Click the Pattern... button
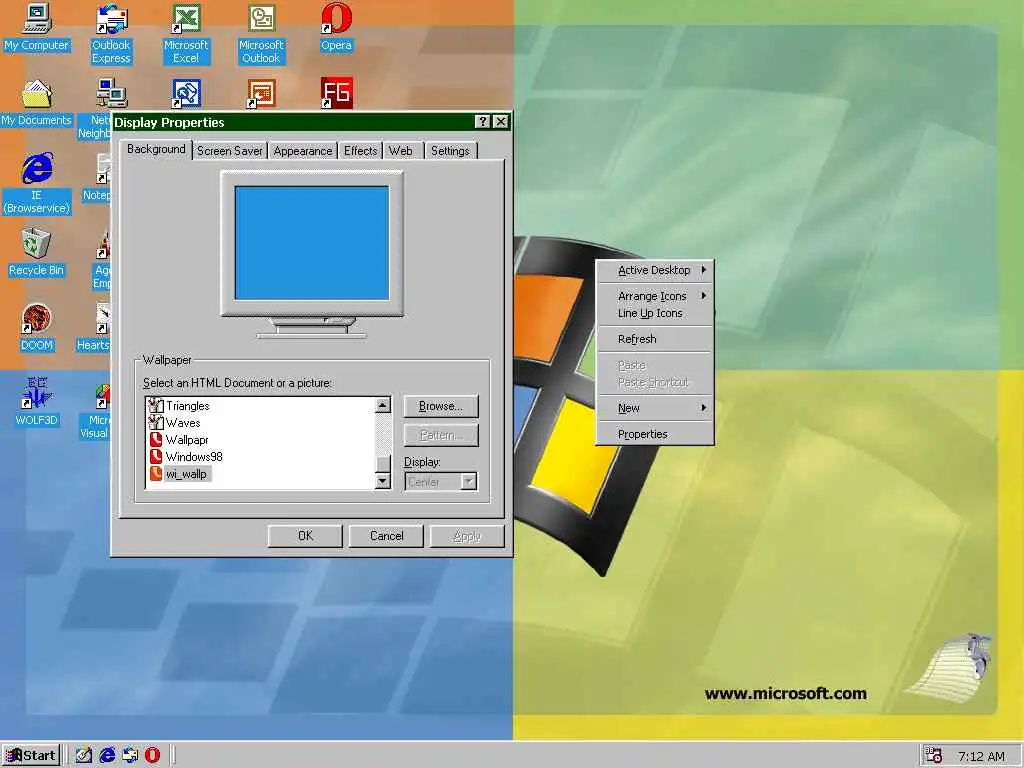The image size is (1024, 768). [x=441, y=435]
